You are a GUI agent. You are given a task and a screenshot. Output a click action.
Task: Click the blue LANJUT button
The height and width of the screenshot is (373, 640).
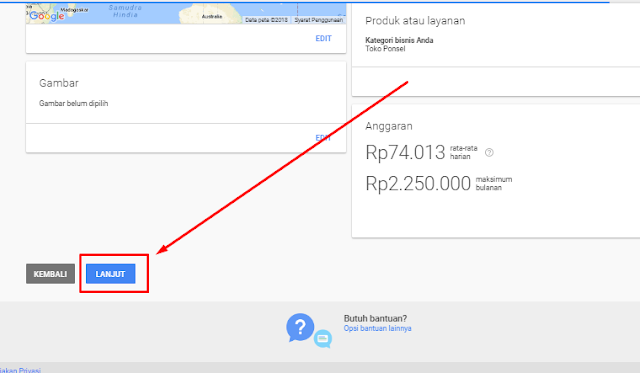111,274
